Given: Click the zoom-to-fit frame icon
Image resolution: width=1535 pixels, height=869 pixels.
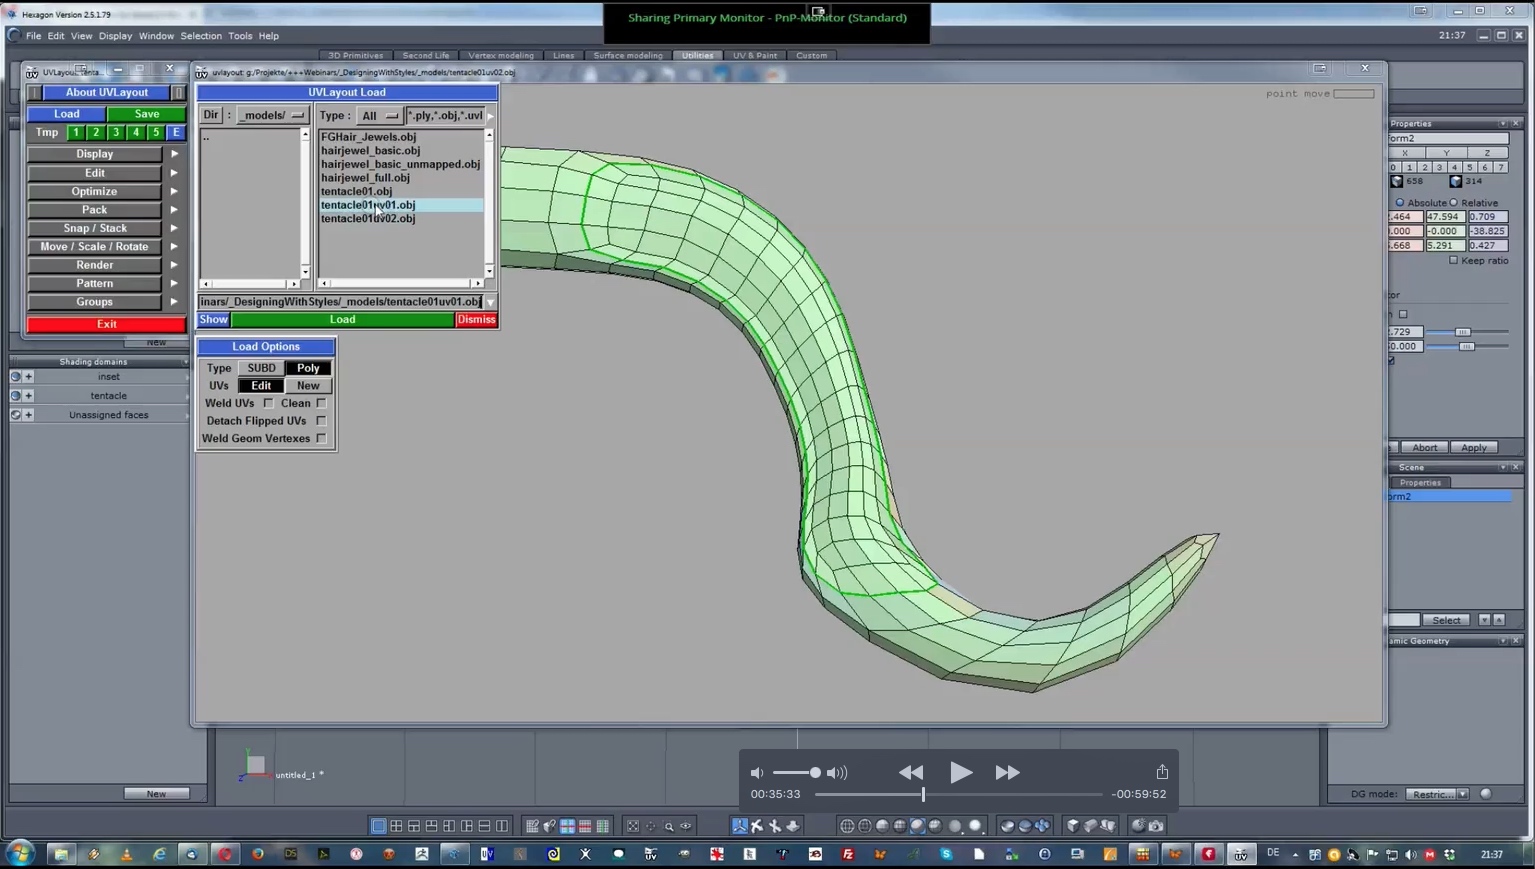Looking at the screenshot, I should point(632,826).
